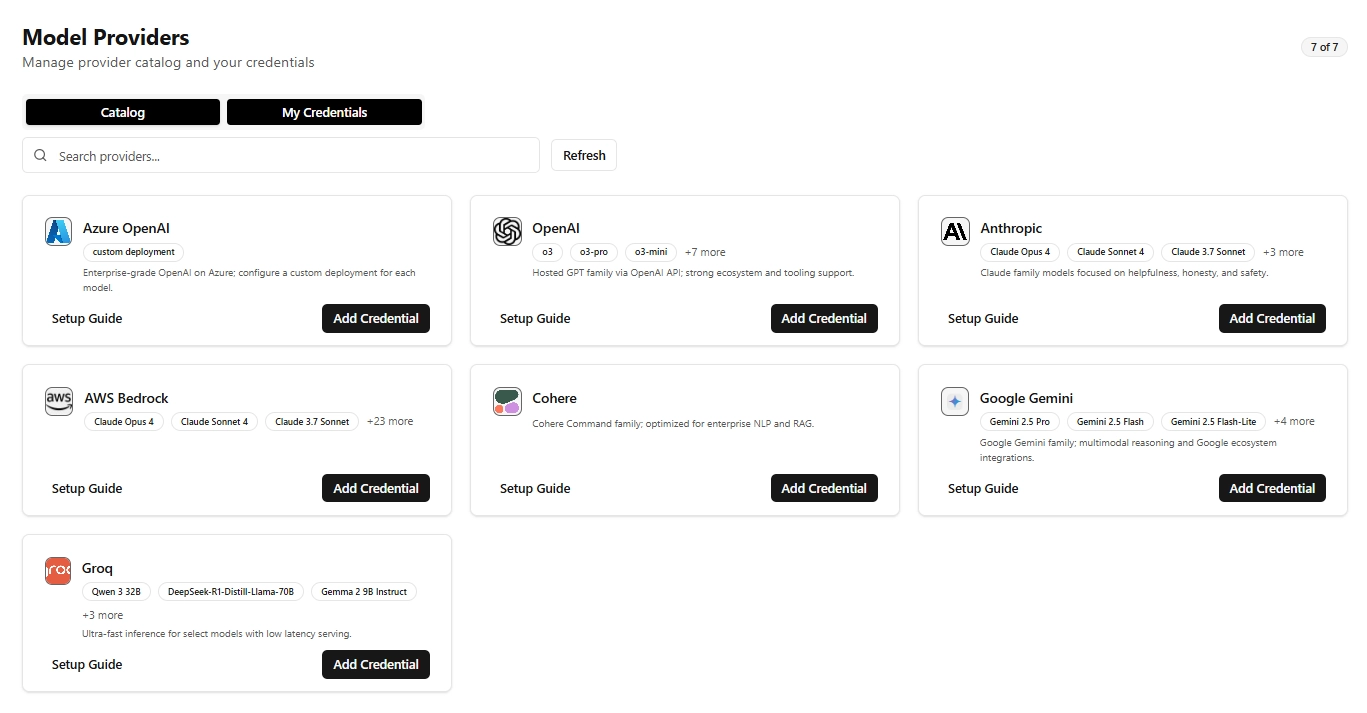Click the Groq provider logo
The image size is (1367, 713).
pyautogui.click(x=58, y=571)
